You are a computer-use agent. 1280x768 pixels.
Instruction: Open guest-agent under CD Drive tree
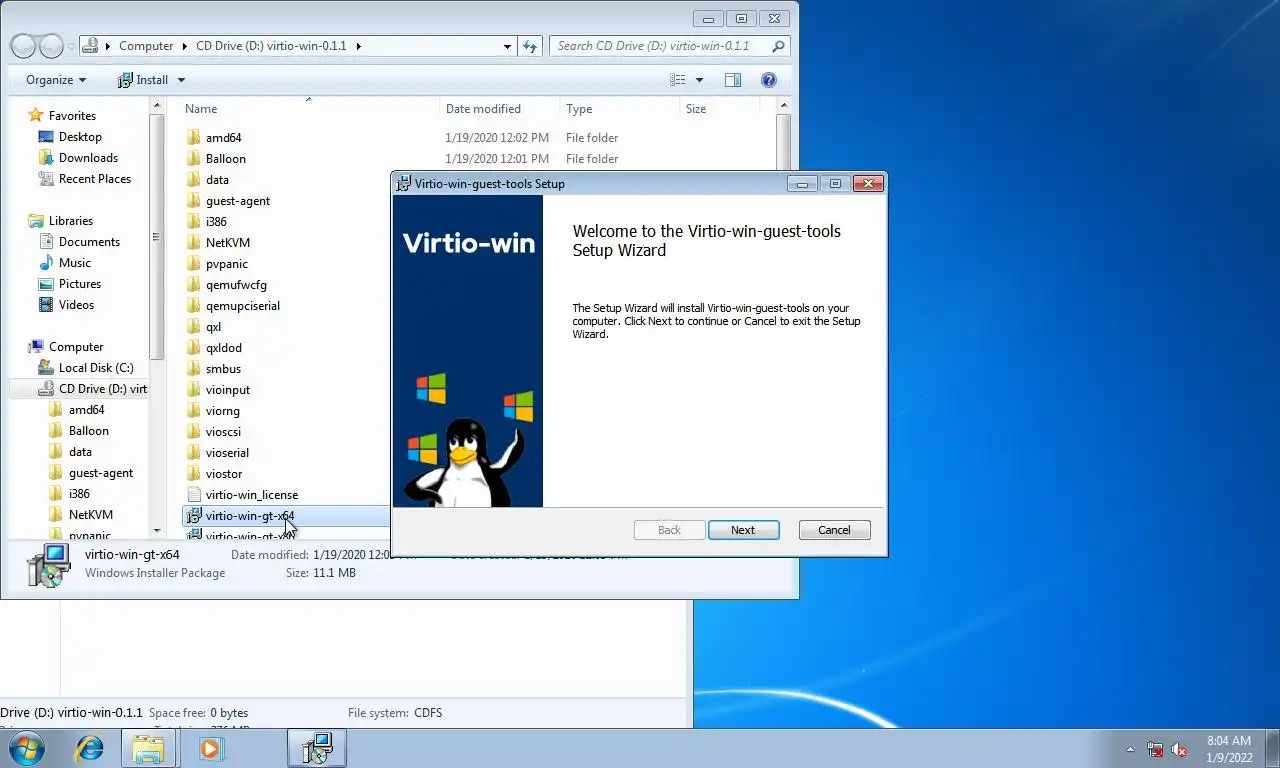coord(100,473)
